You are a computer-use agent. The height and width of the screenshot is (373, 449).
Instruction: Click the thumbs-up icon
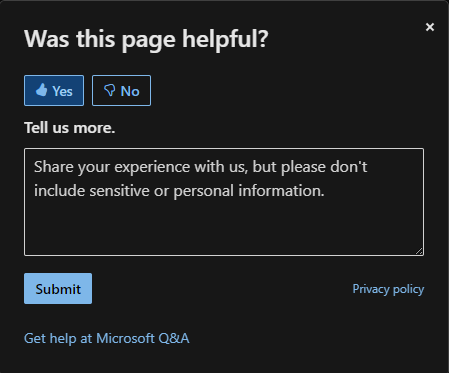(42, 90)
